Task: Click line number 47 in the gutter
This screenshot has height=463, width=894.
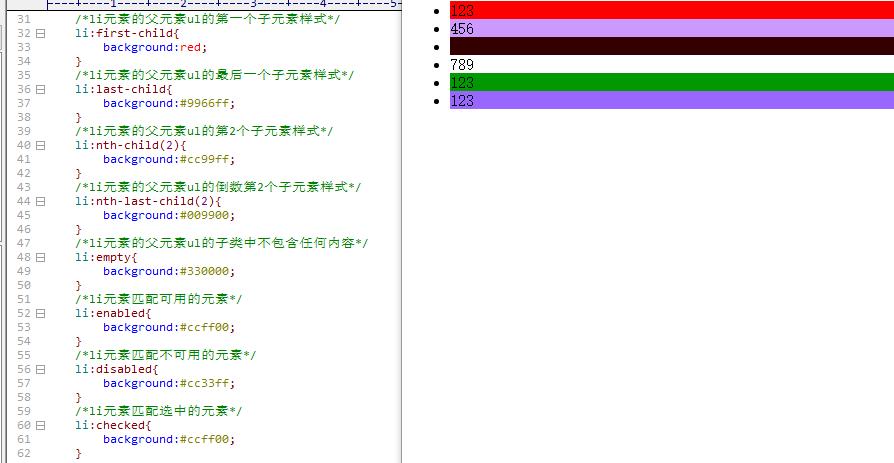Action: click(23, 243)
